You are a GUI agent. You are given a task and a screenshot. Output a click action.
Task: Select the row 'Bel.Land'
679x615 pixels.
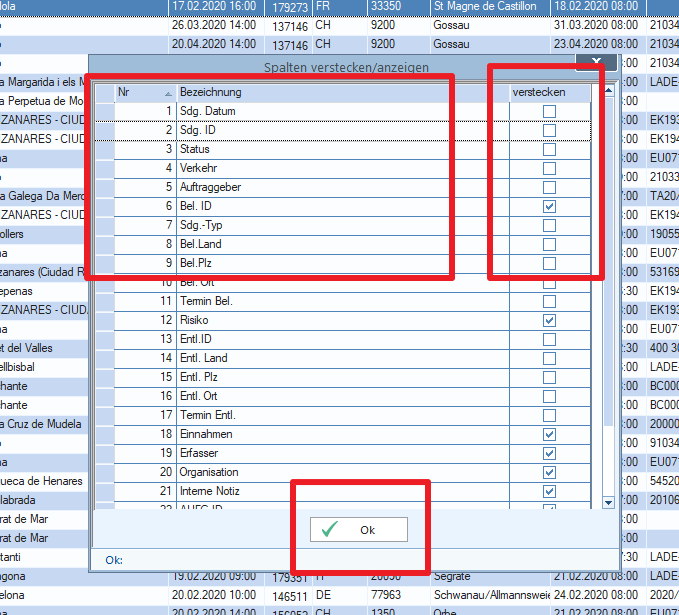pos(343,244)
